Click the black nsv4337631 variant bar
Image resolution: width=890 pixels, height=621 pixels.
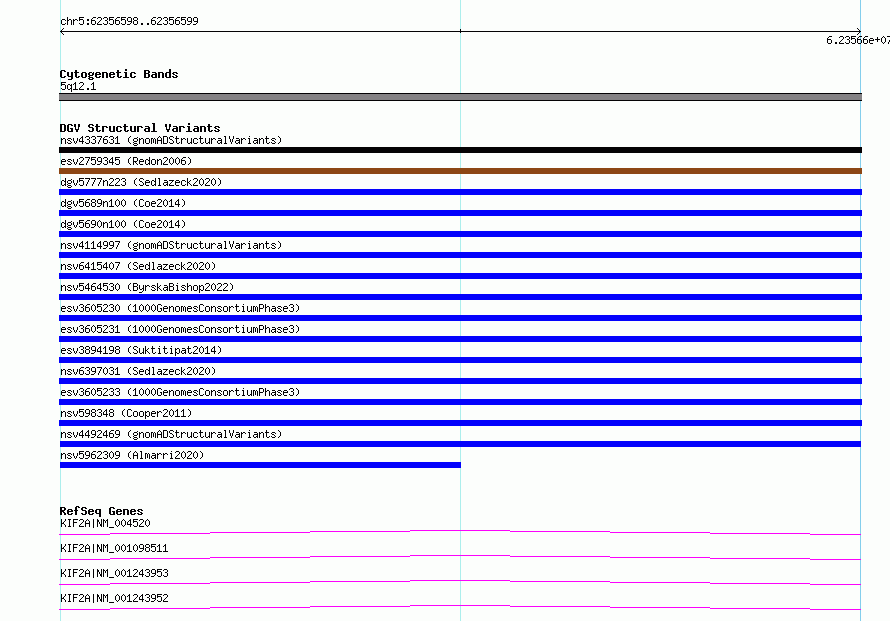click(460, 150)
